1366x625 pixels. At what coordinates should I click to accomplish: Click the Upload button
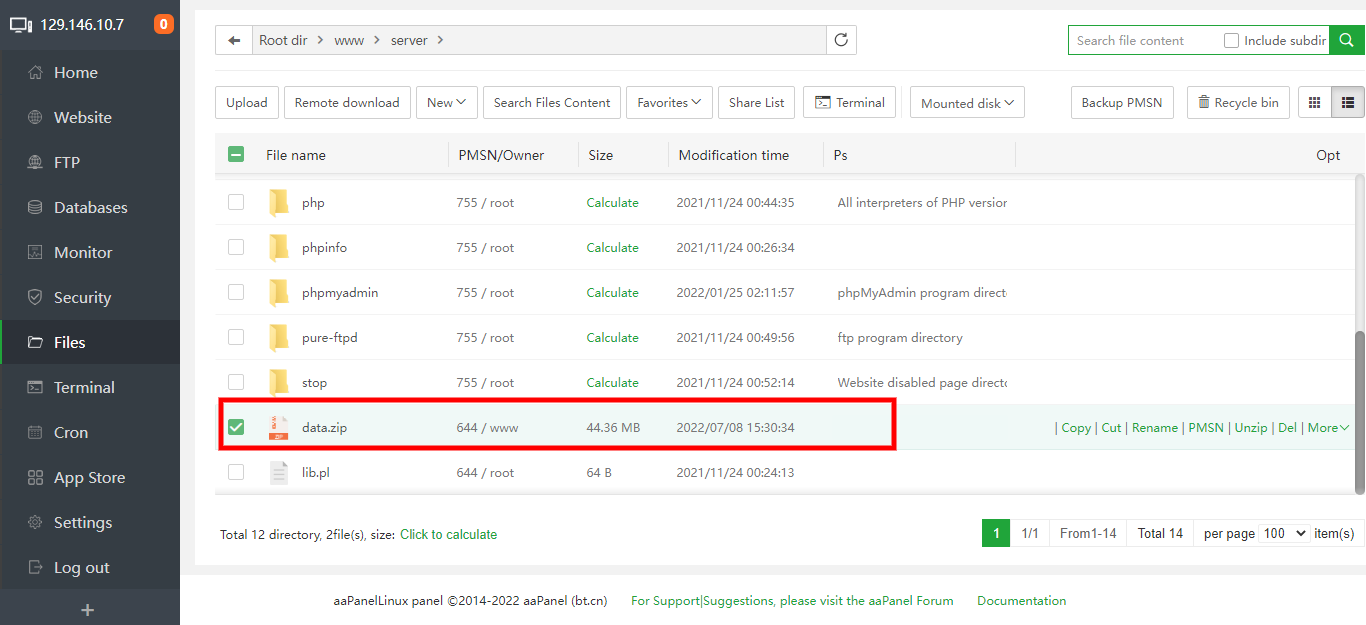pyautogui.click(x=246, y=102)
